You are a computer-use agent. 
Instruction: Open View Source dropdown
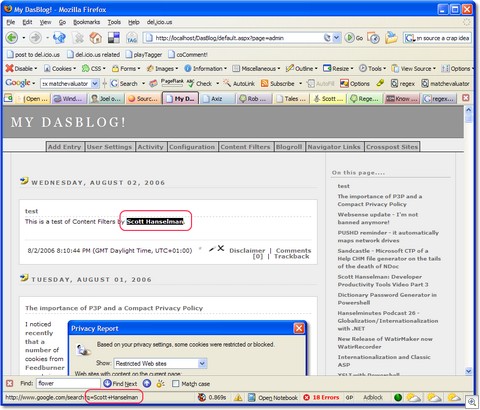tap(414, 69)
